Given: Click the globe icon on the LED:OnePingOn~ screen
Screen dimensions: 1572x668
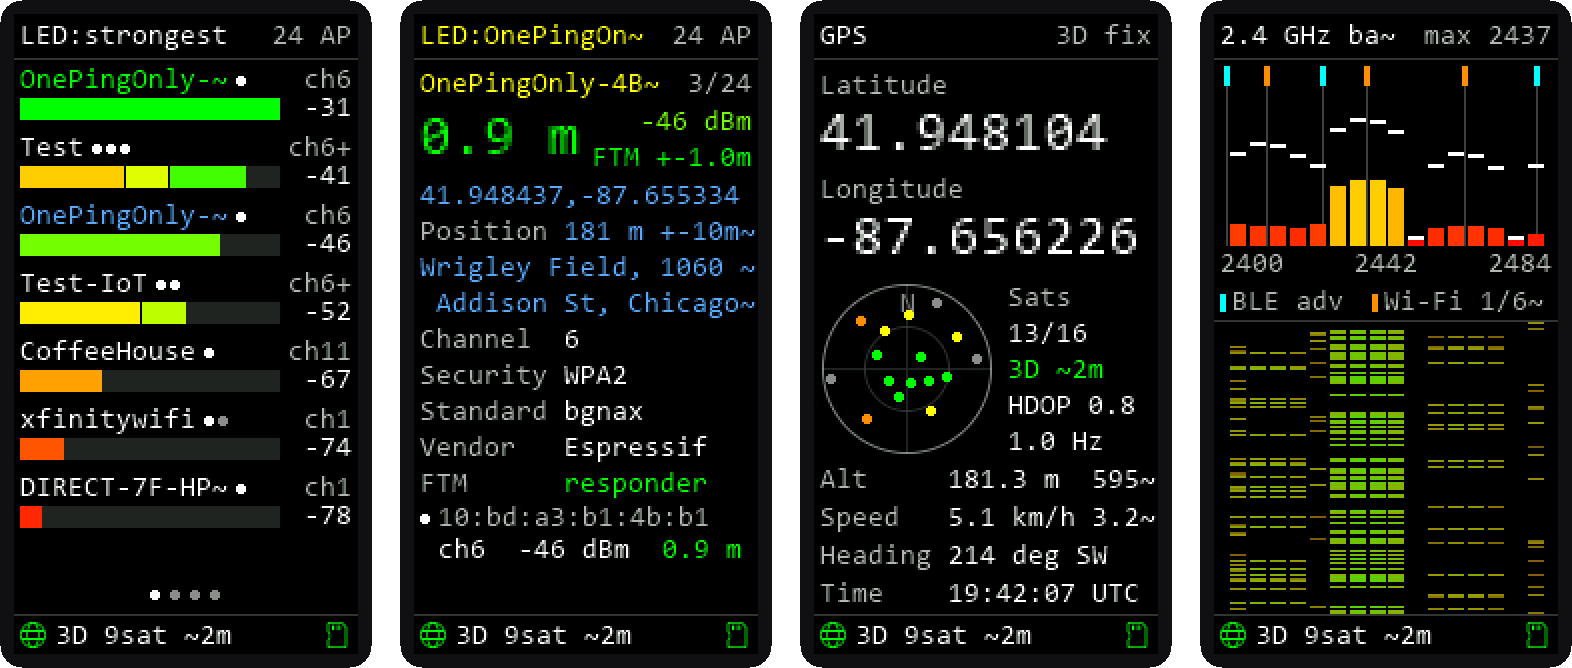Looking at the screenshot, I should [433, 635].
